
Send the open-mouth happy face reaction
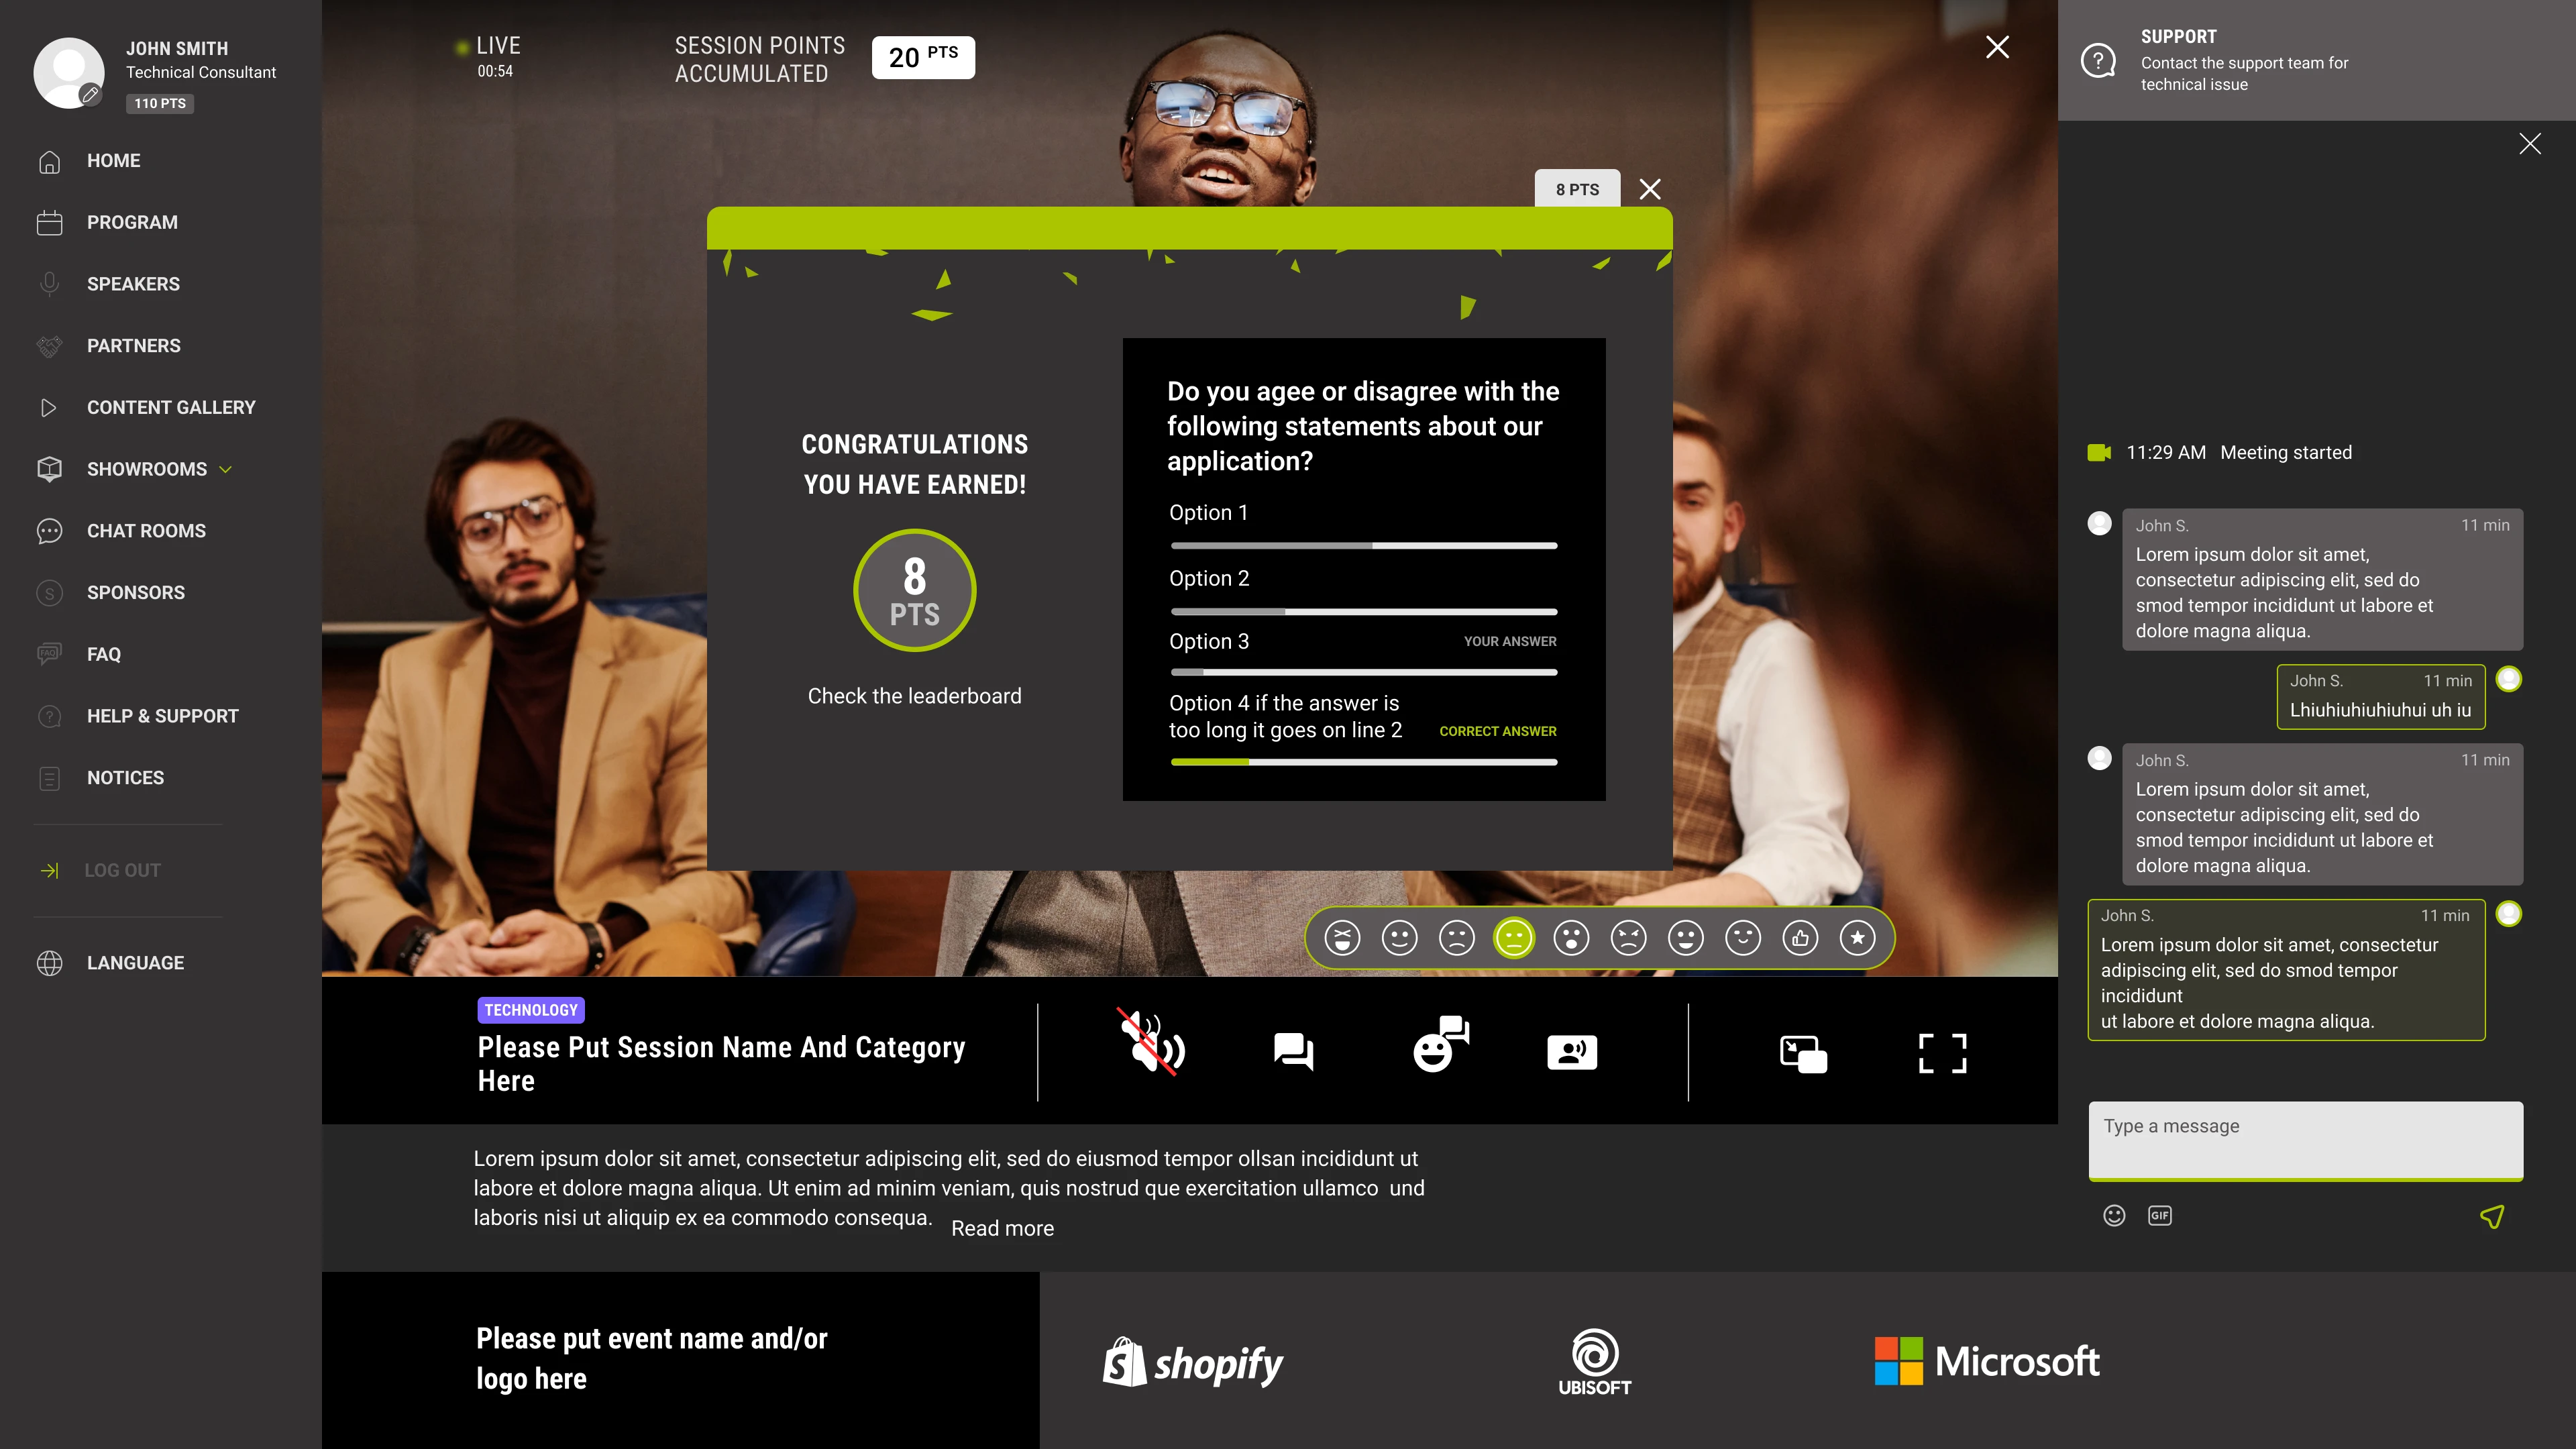[1686, 938]
